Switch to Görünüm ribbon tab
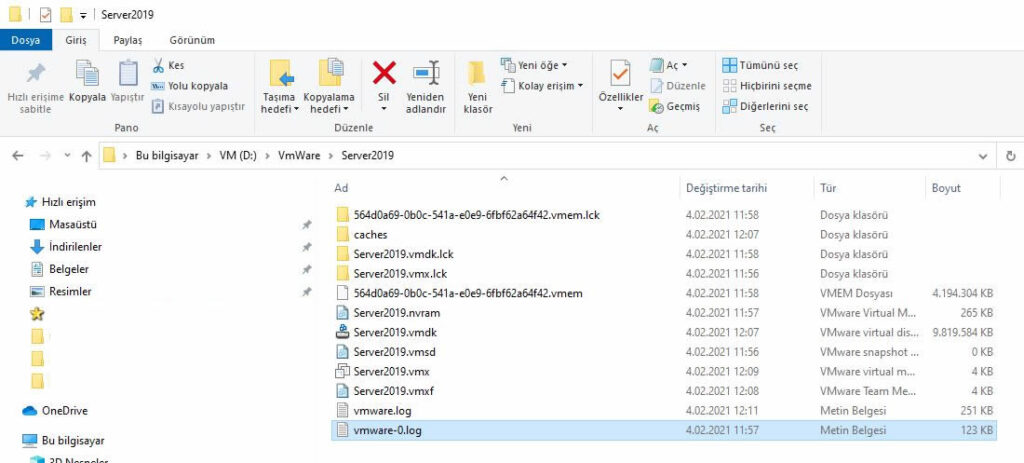 click(x=192, y=40)
